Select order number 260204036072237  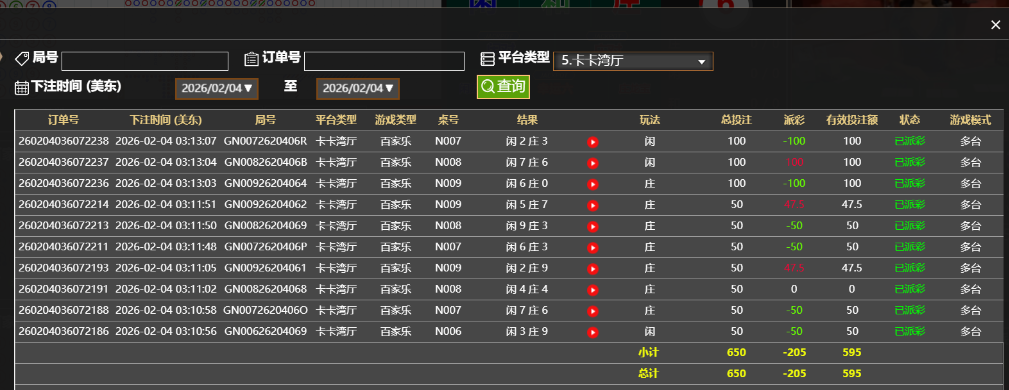tap(64, 162)
